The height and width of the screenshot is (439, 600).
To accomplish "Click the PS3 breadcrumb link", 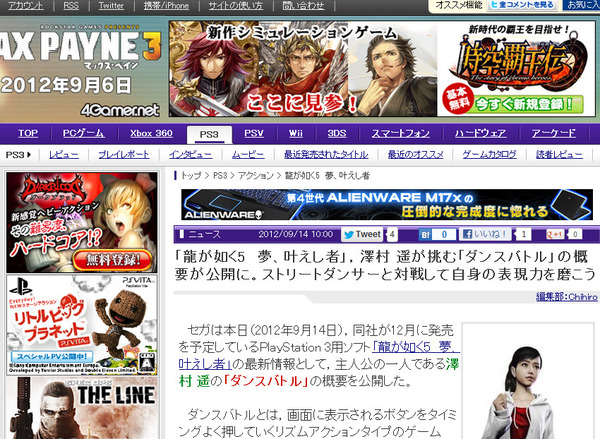I will (220, 176).
